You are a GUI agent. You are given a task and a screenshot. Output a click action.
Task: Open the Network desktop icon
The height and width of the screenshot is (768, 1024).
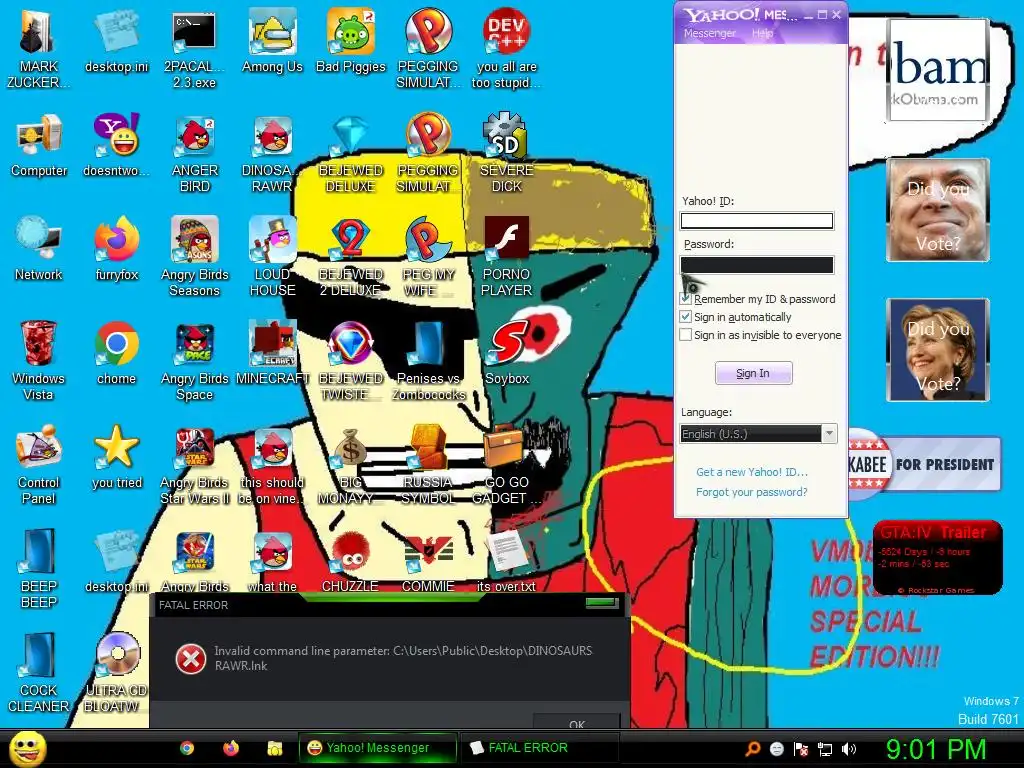click(x=39, y=249)
